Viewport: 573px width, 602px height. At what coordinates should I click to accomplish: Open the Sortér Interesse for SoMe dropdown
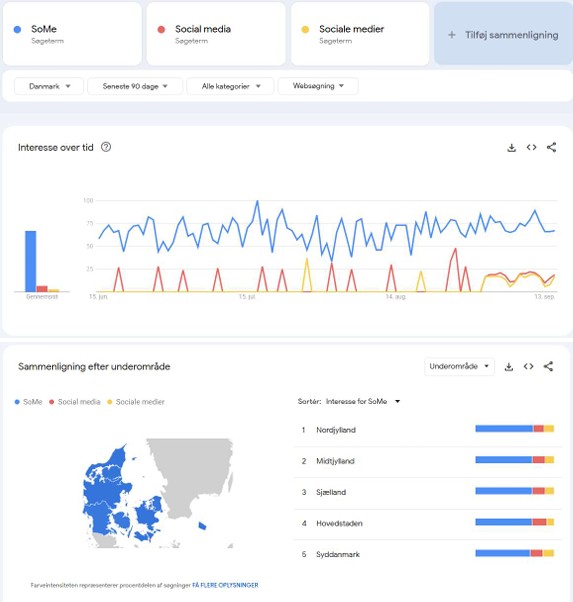click(349, 402)
